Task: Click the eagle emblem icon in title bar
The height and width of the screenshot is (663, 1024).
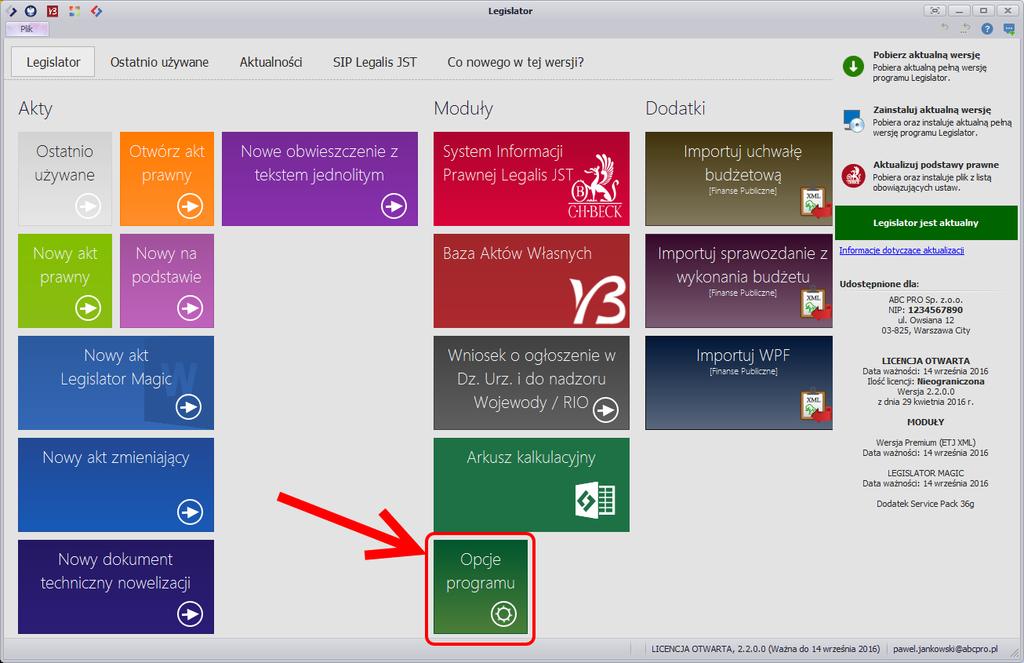Action: point(31,11)
